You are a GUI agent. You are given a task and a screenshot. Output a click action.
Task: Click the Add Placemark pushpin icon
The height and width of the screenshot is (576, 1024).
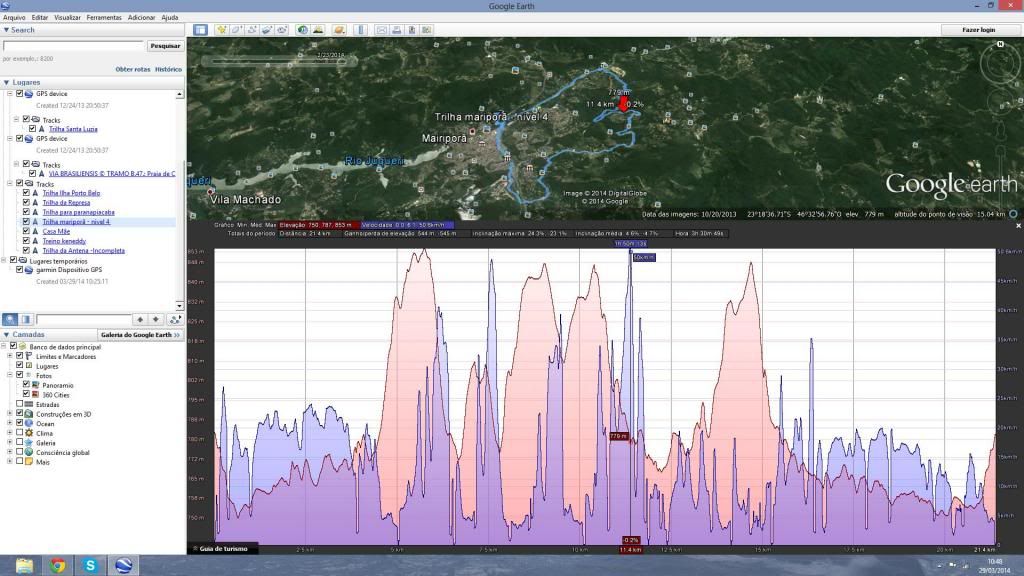221,30
